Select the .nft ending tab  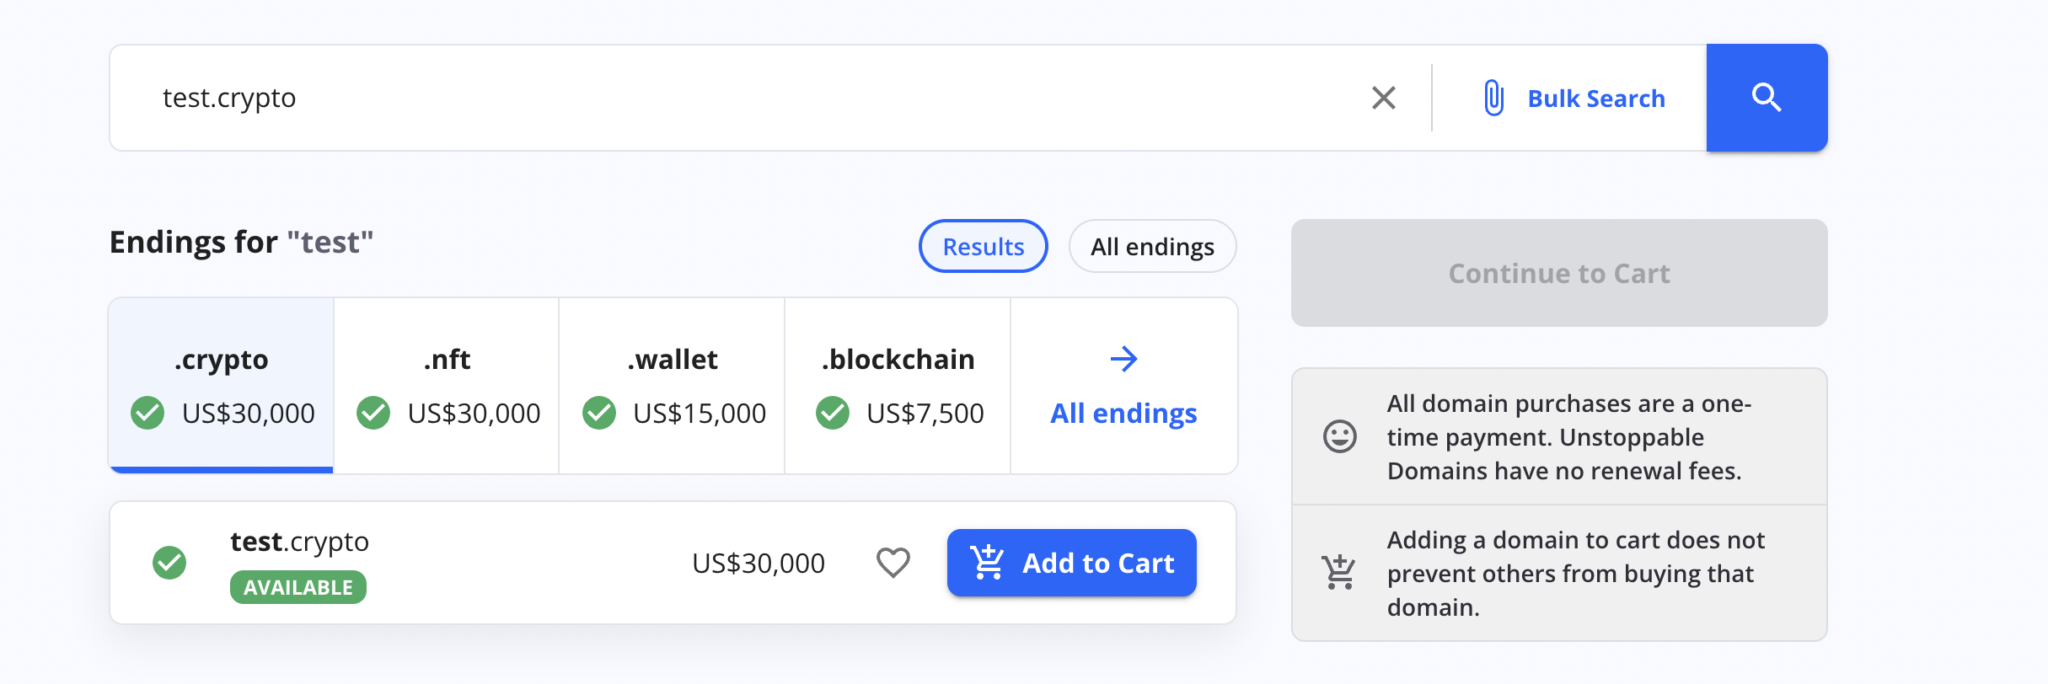tap(446, 385)
